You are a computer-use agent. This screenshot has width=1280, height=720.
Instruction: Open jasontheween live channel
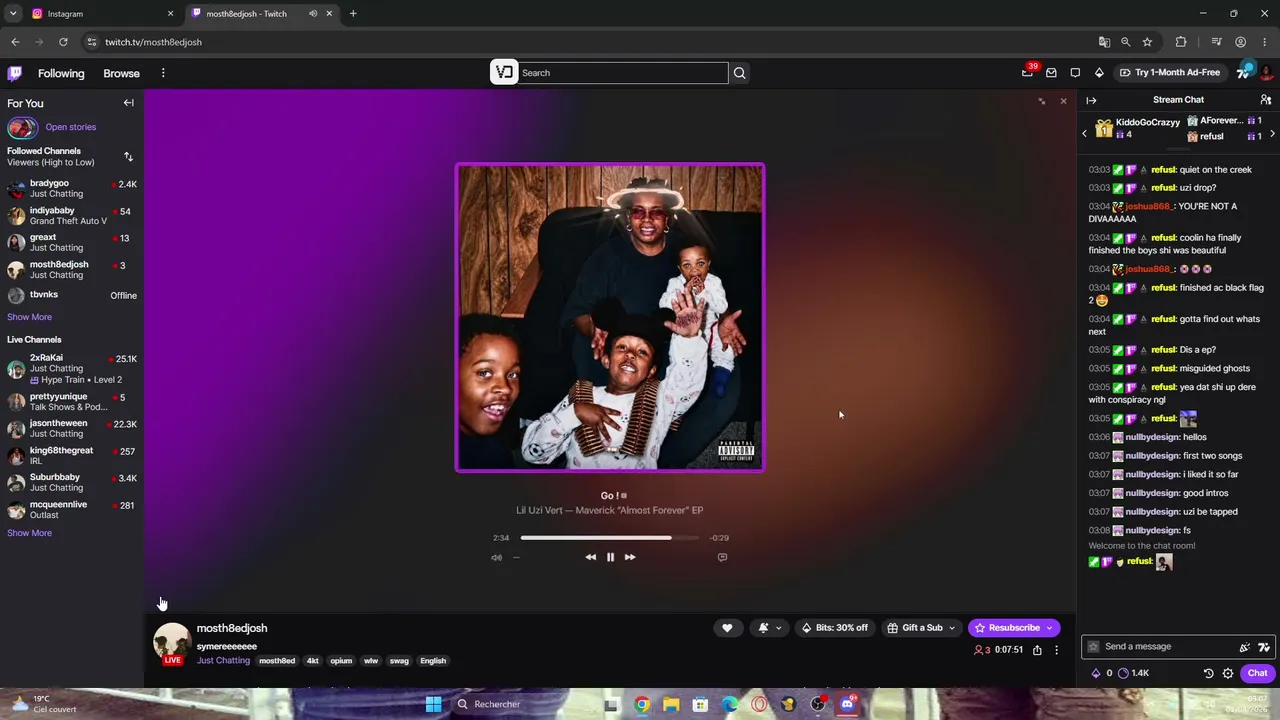point(72,428)
